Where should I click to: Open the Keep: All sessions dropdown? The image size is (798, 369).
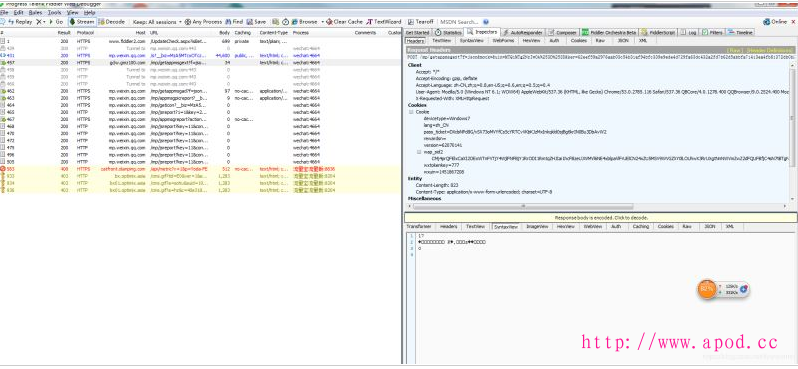coord(156,22)
